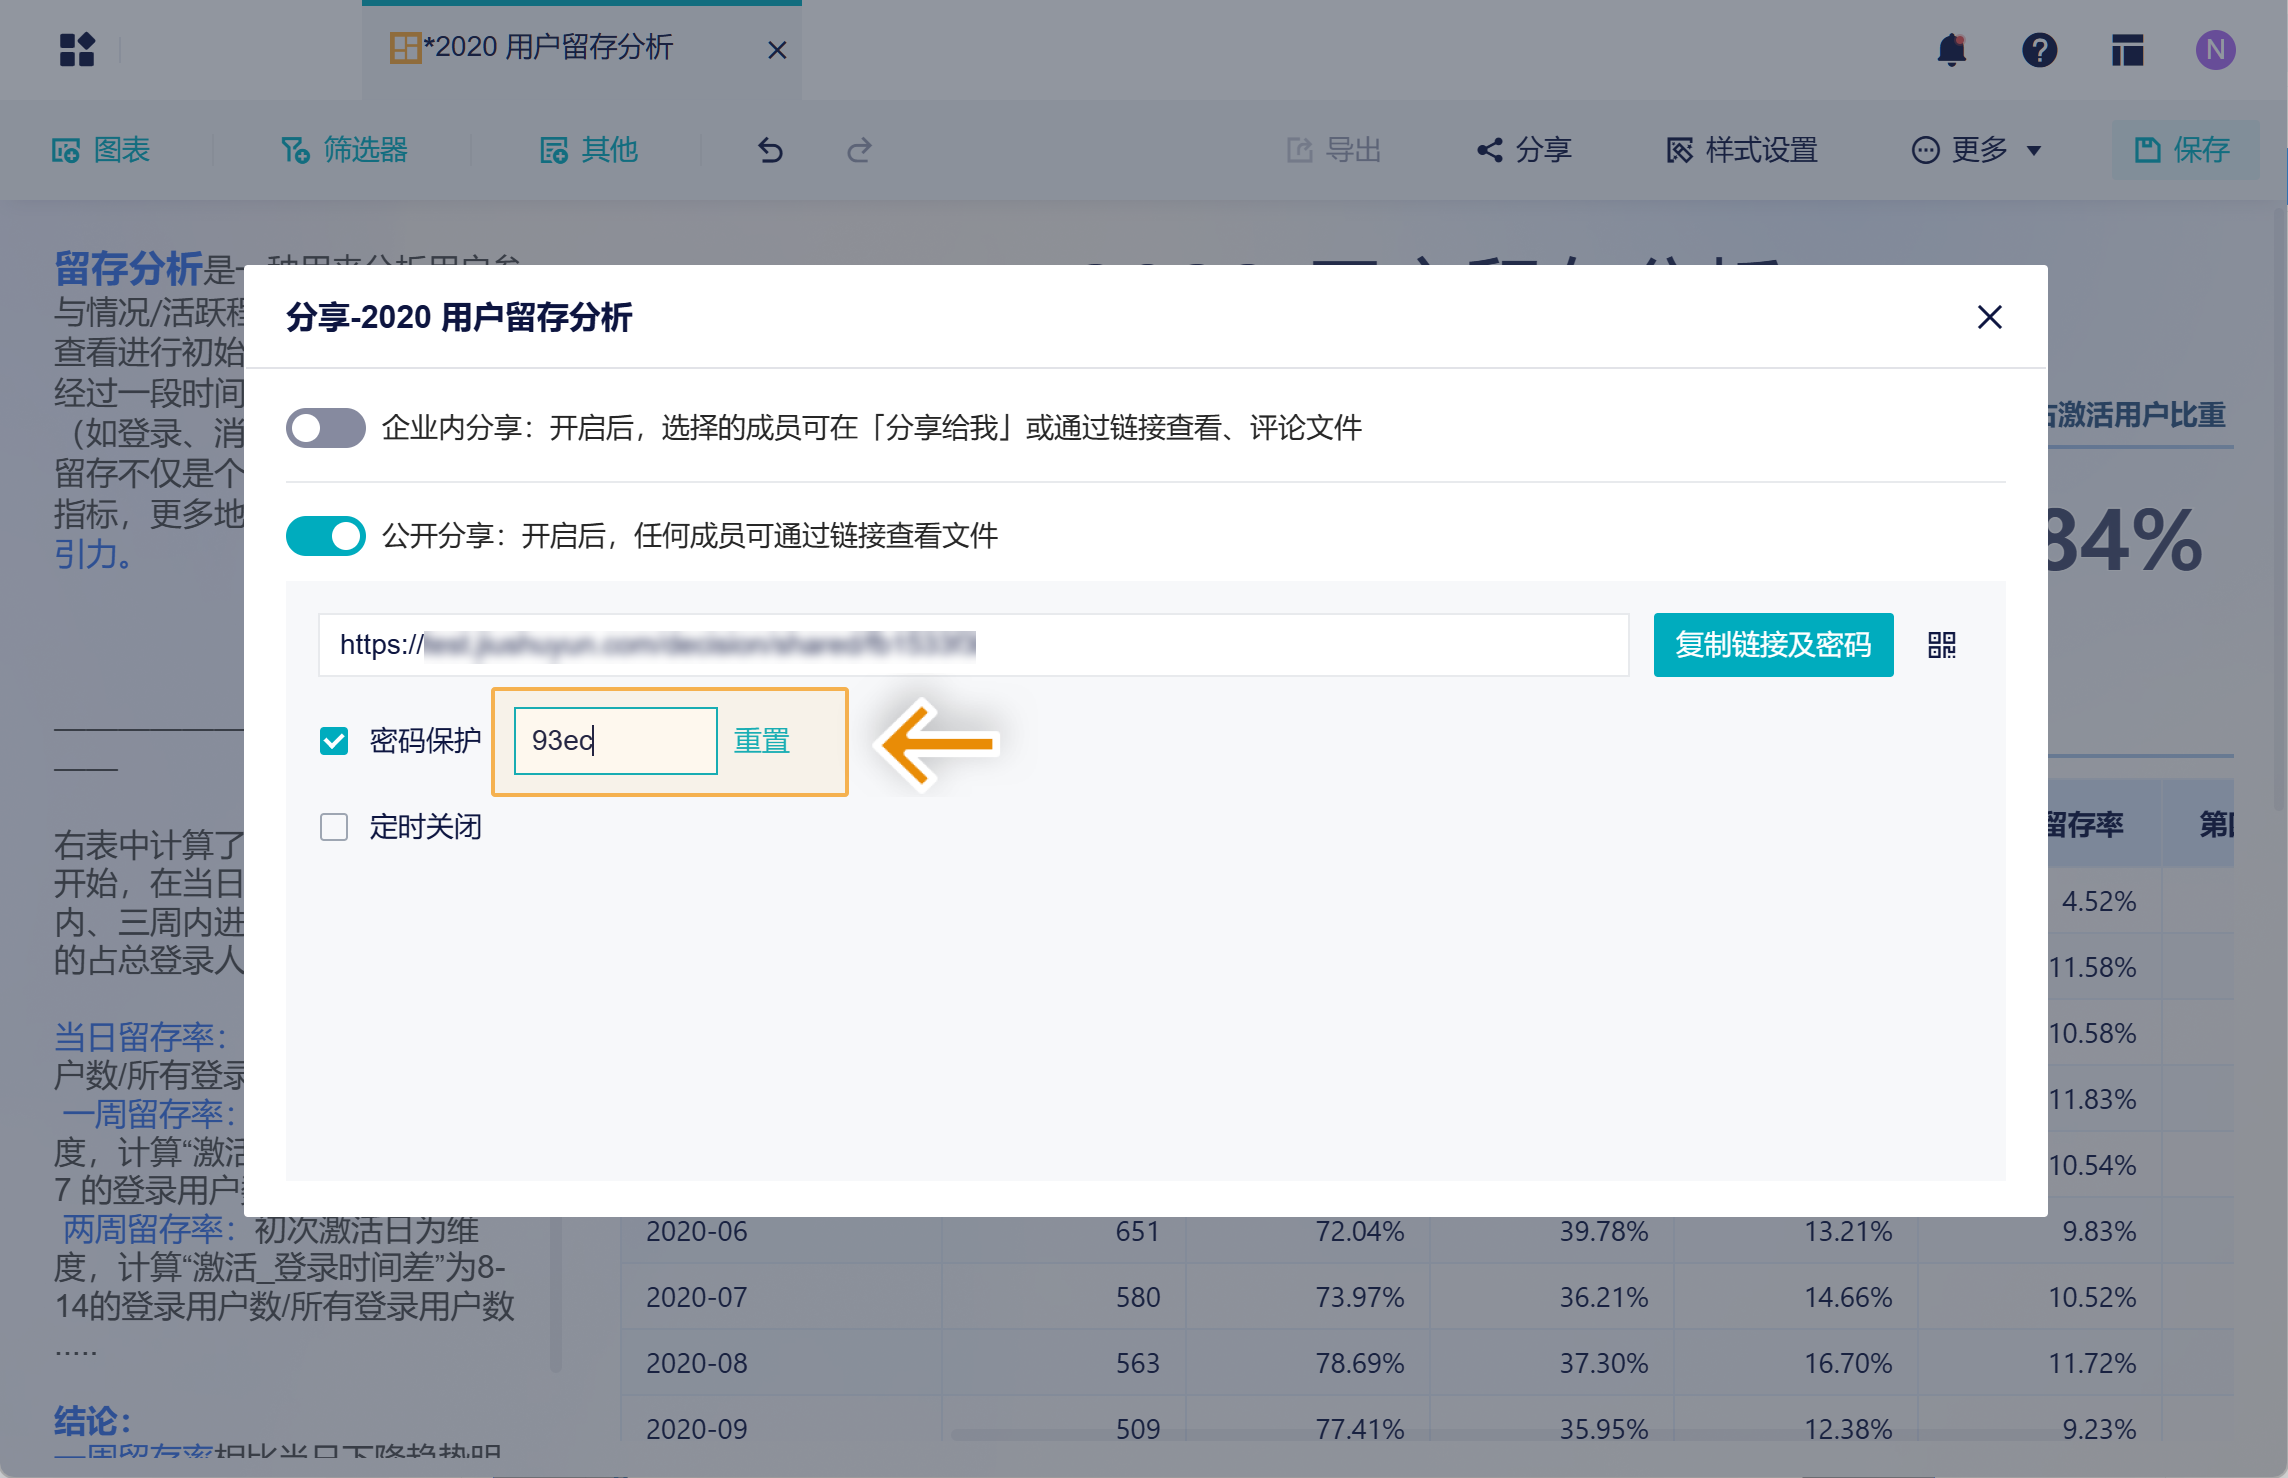Open the 筛选器 toolbar menu

tap(345, 150)
